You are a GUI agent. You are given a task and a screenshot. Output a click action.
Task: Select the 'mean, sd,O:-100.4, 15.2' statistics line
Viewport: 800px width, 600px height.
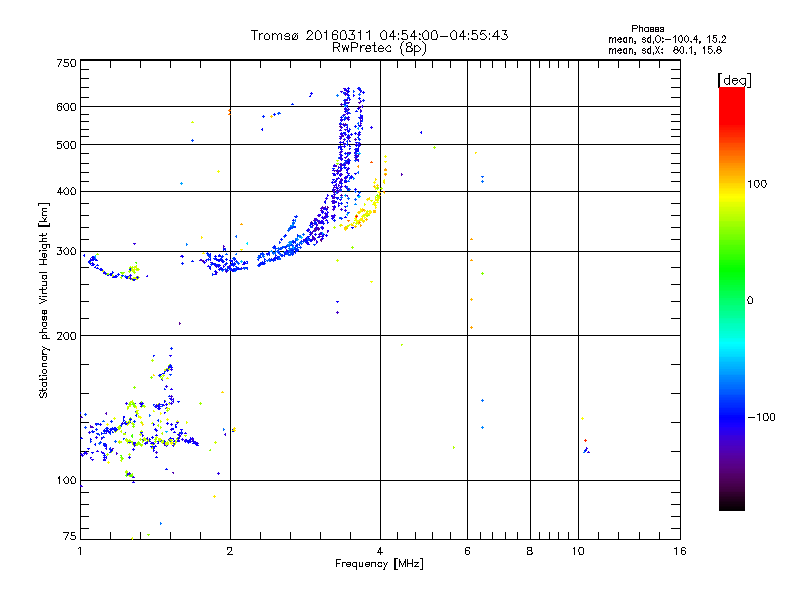pyautogui.click(x=667, y=39)
